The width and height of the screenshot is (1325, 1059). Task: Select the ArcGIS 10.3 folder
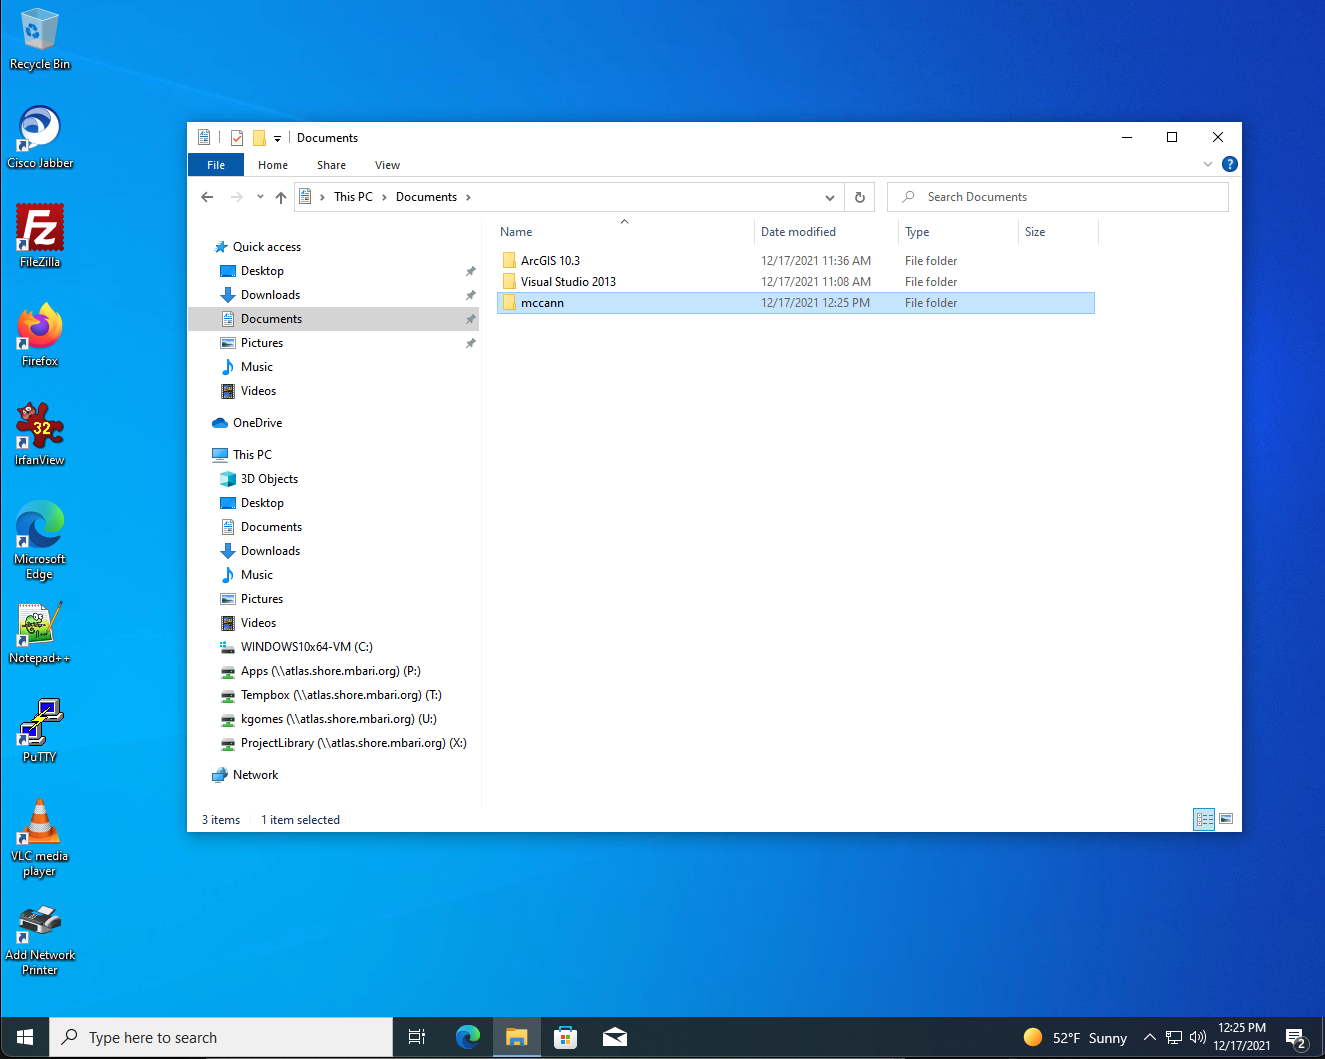tap(796, 261)
